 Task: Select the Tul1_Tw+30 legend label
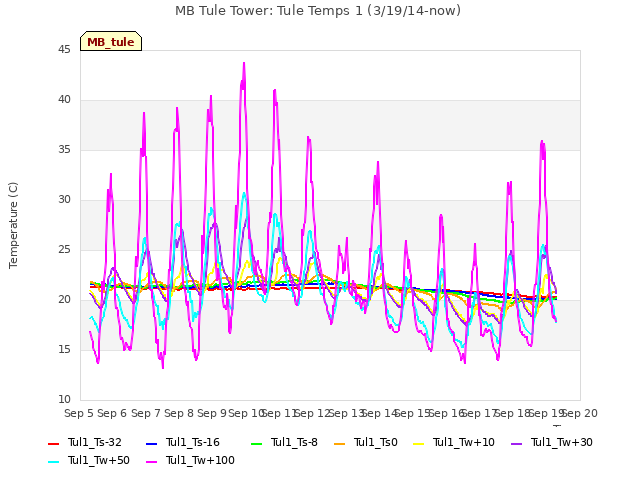[562, 442]
